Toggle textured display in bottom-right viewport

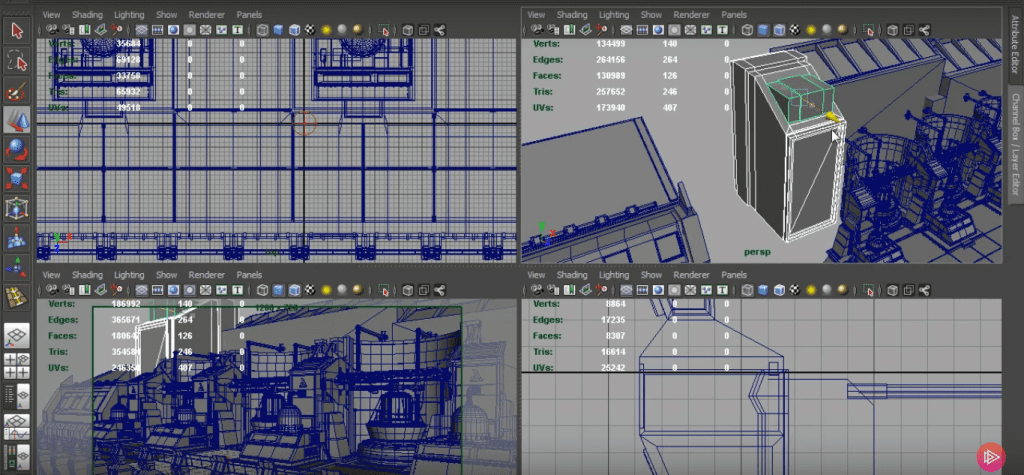[x=794, y=290]
